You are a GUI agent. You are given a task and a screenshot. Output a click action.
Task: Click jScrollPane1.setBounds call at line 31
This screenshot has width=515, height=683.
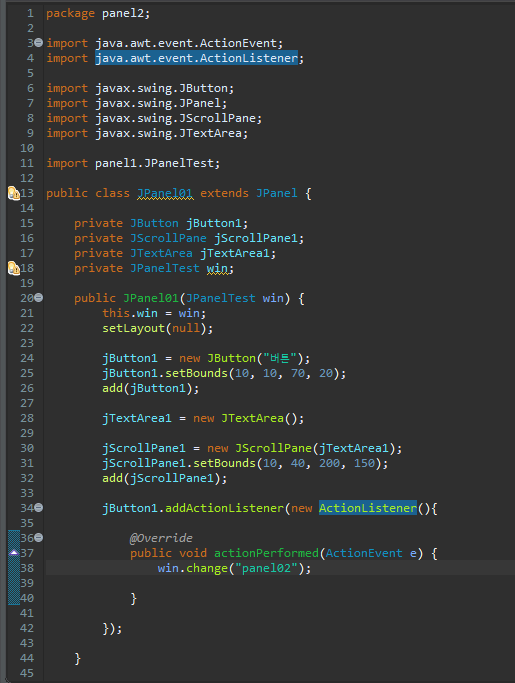pos(245,463)
